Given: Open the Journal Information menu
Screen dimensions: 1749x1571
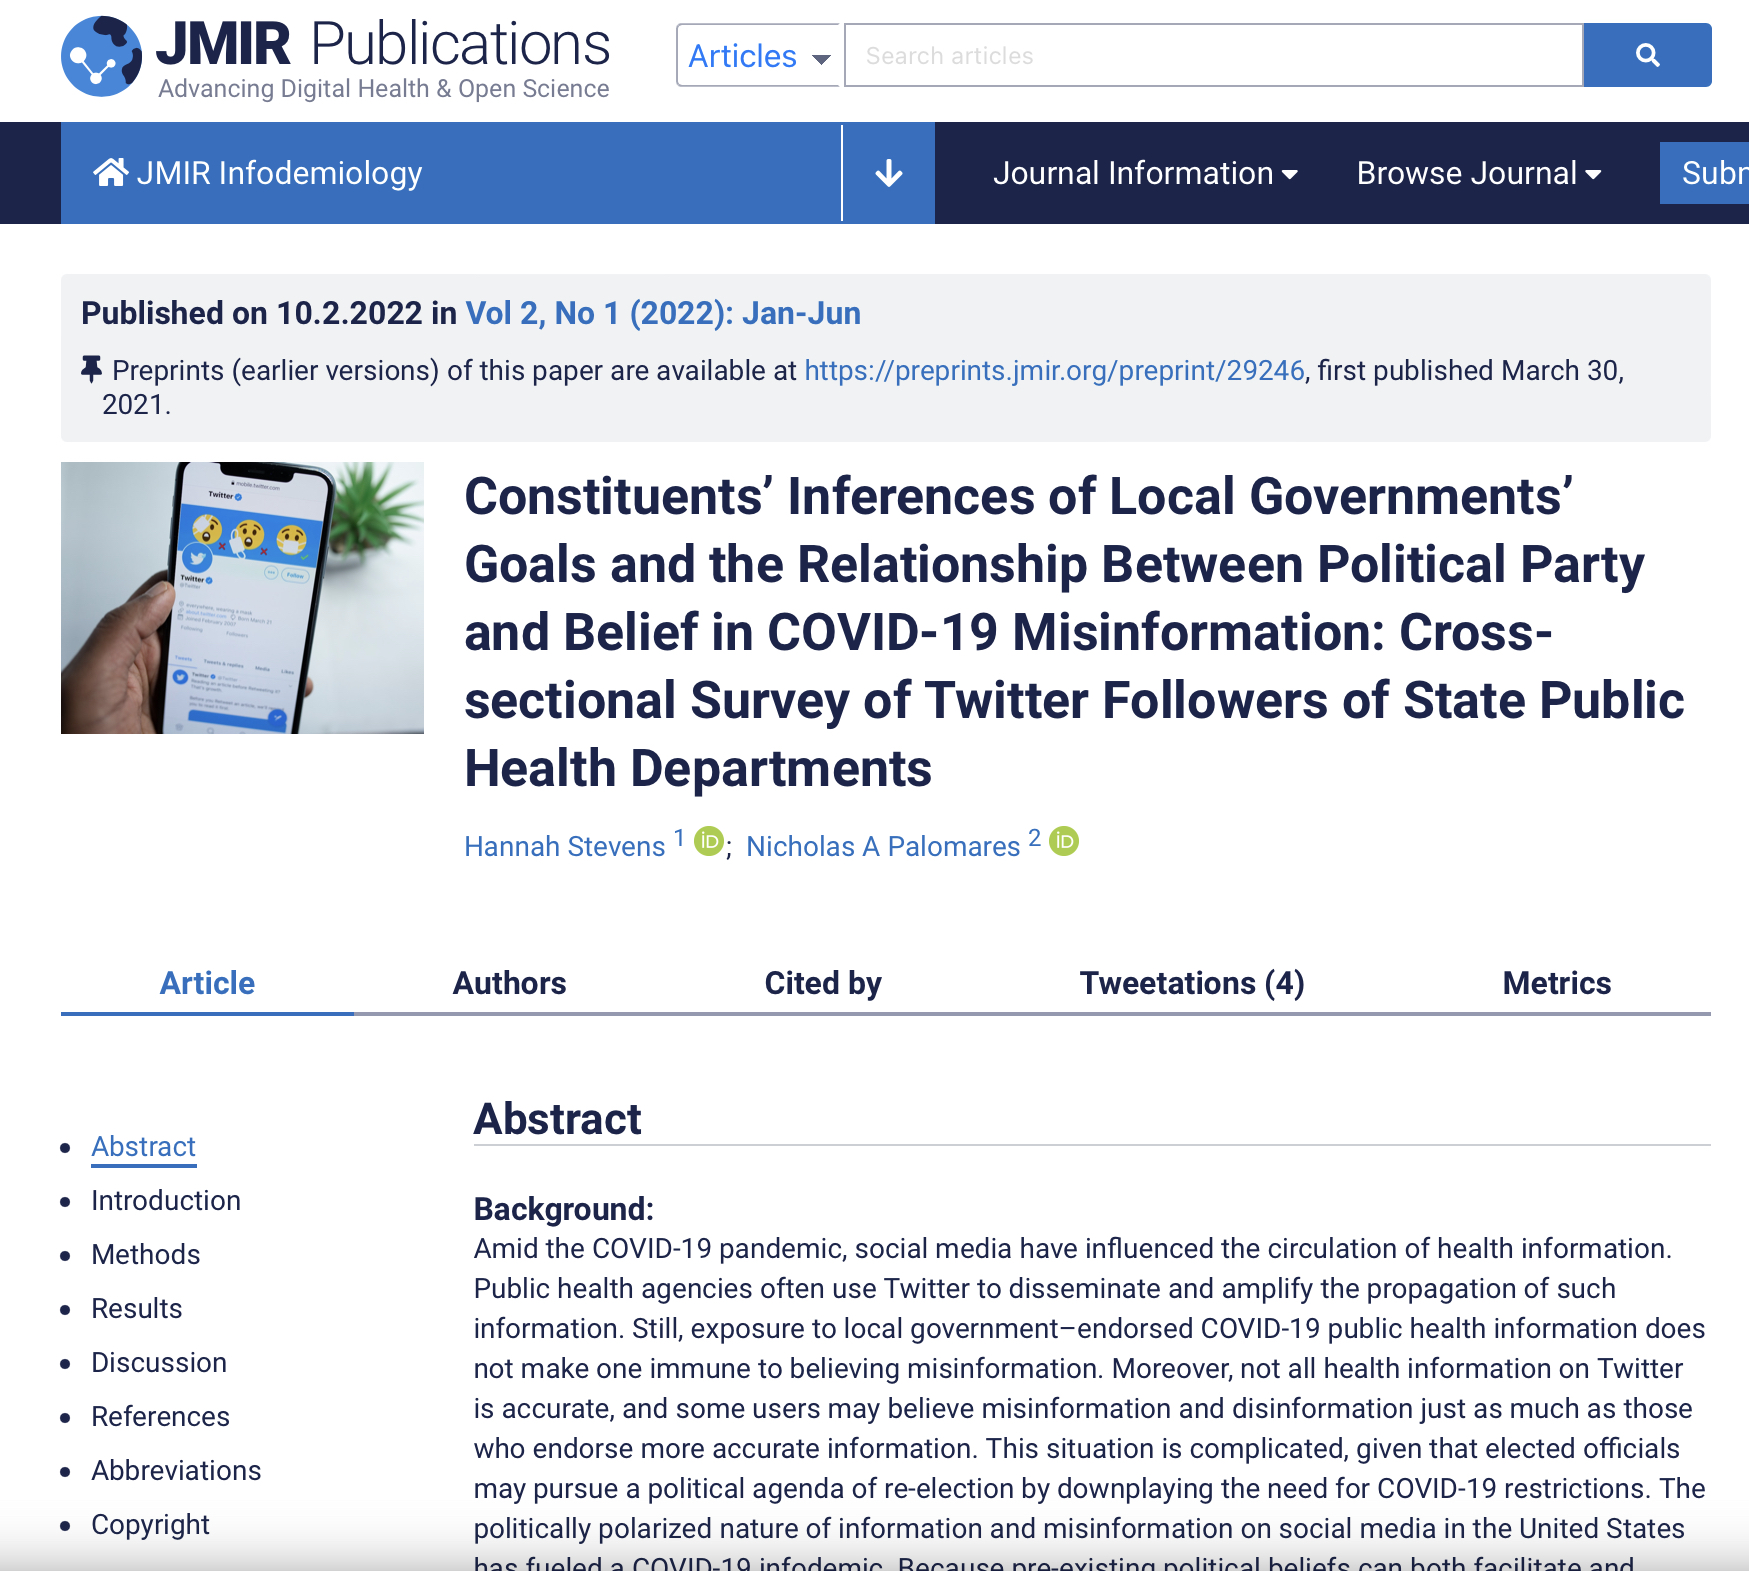Looking at the screenshot, I should [x=1144, y=174].
